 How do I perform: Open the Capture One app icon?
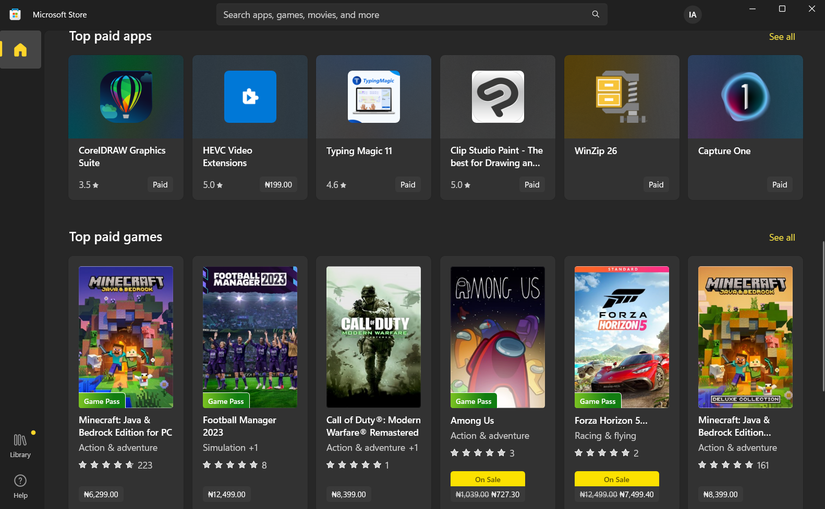[x=746, y=97]
